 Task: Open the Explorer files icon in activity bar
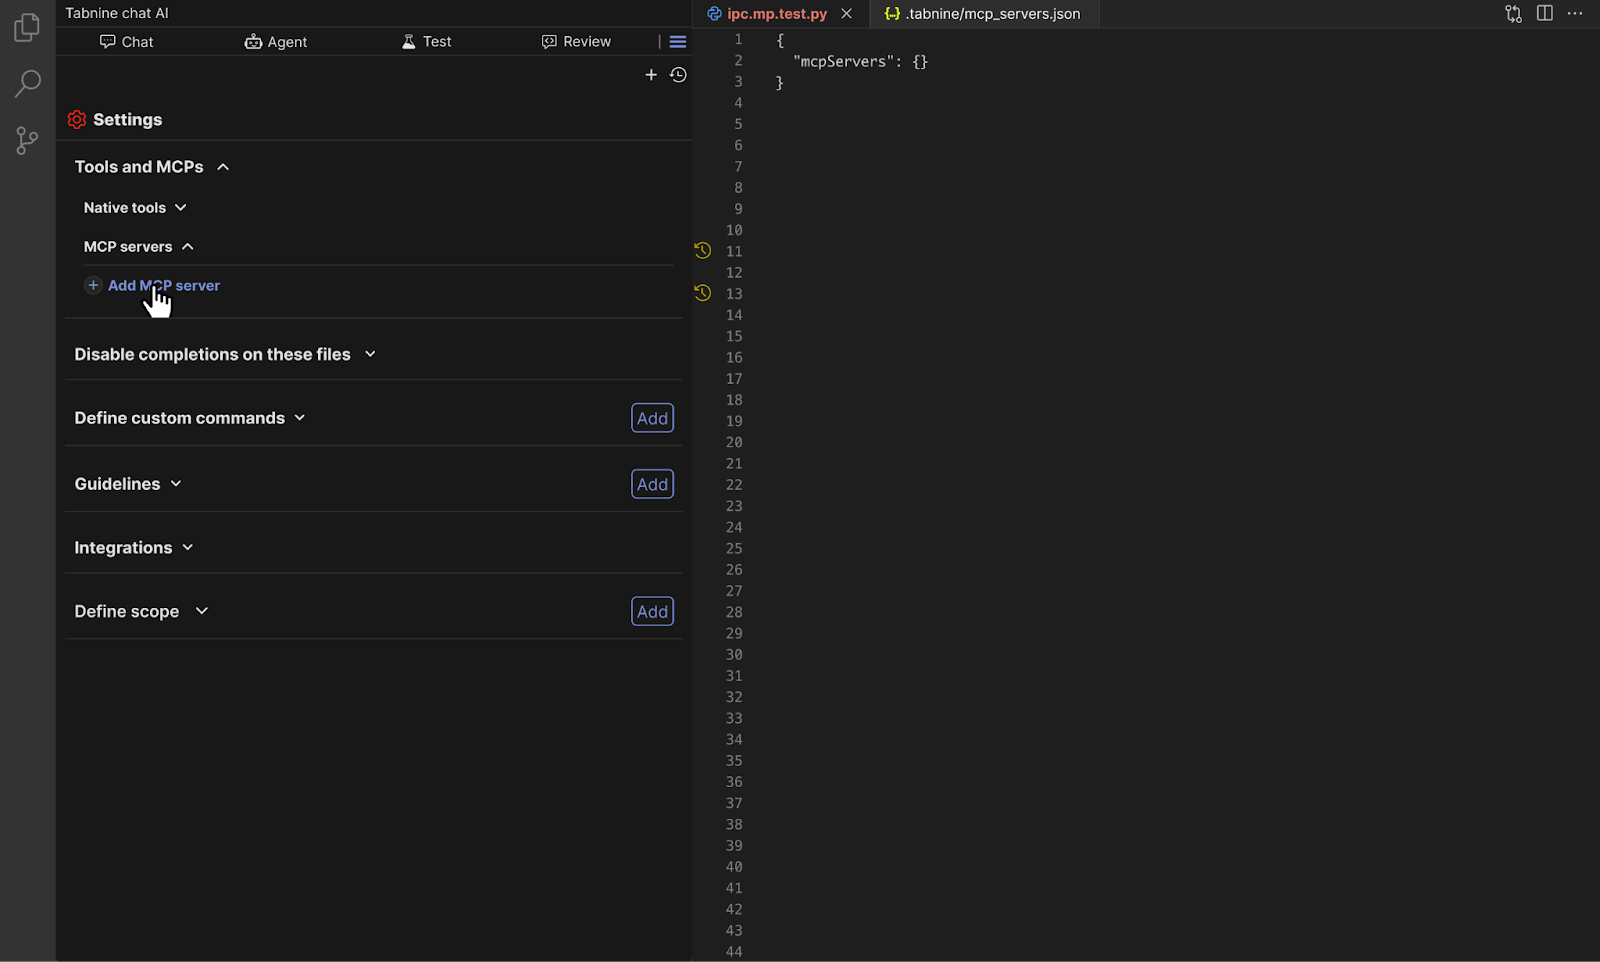pos(27,27)
